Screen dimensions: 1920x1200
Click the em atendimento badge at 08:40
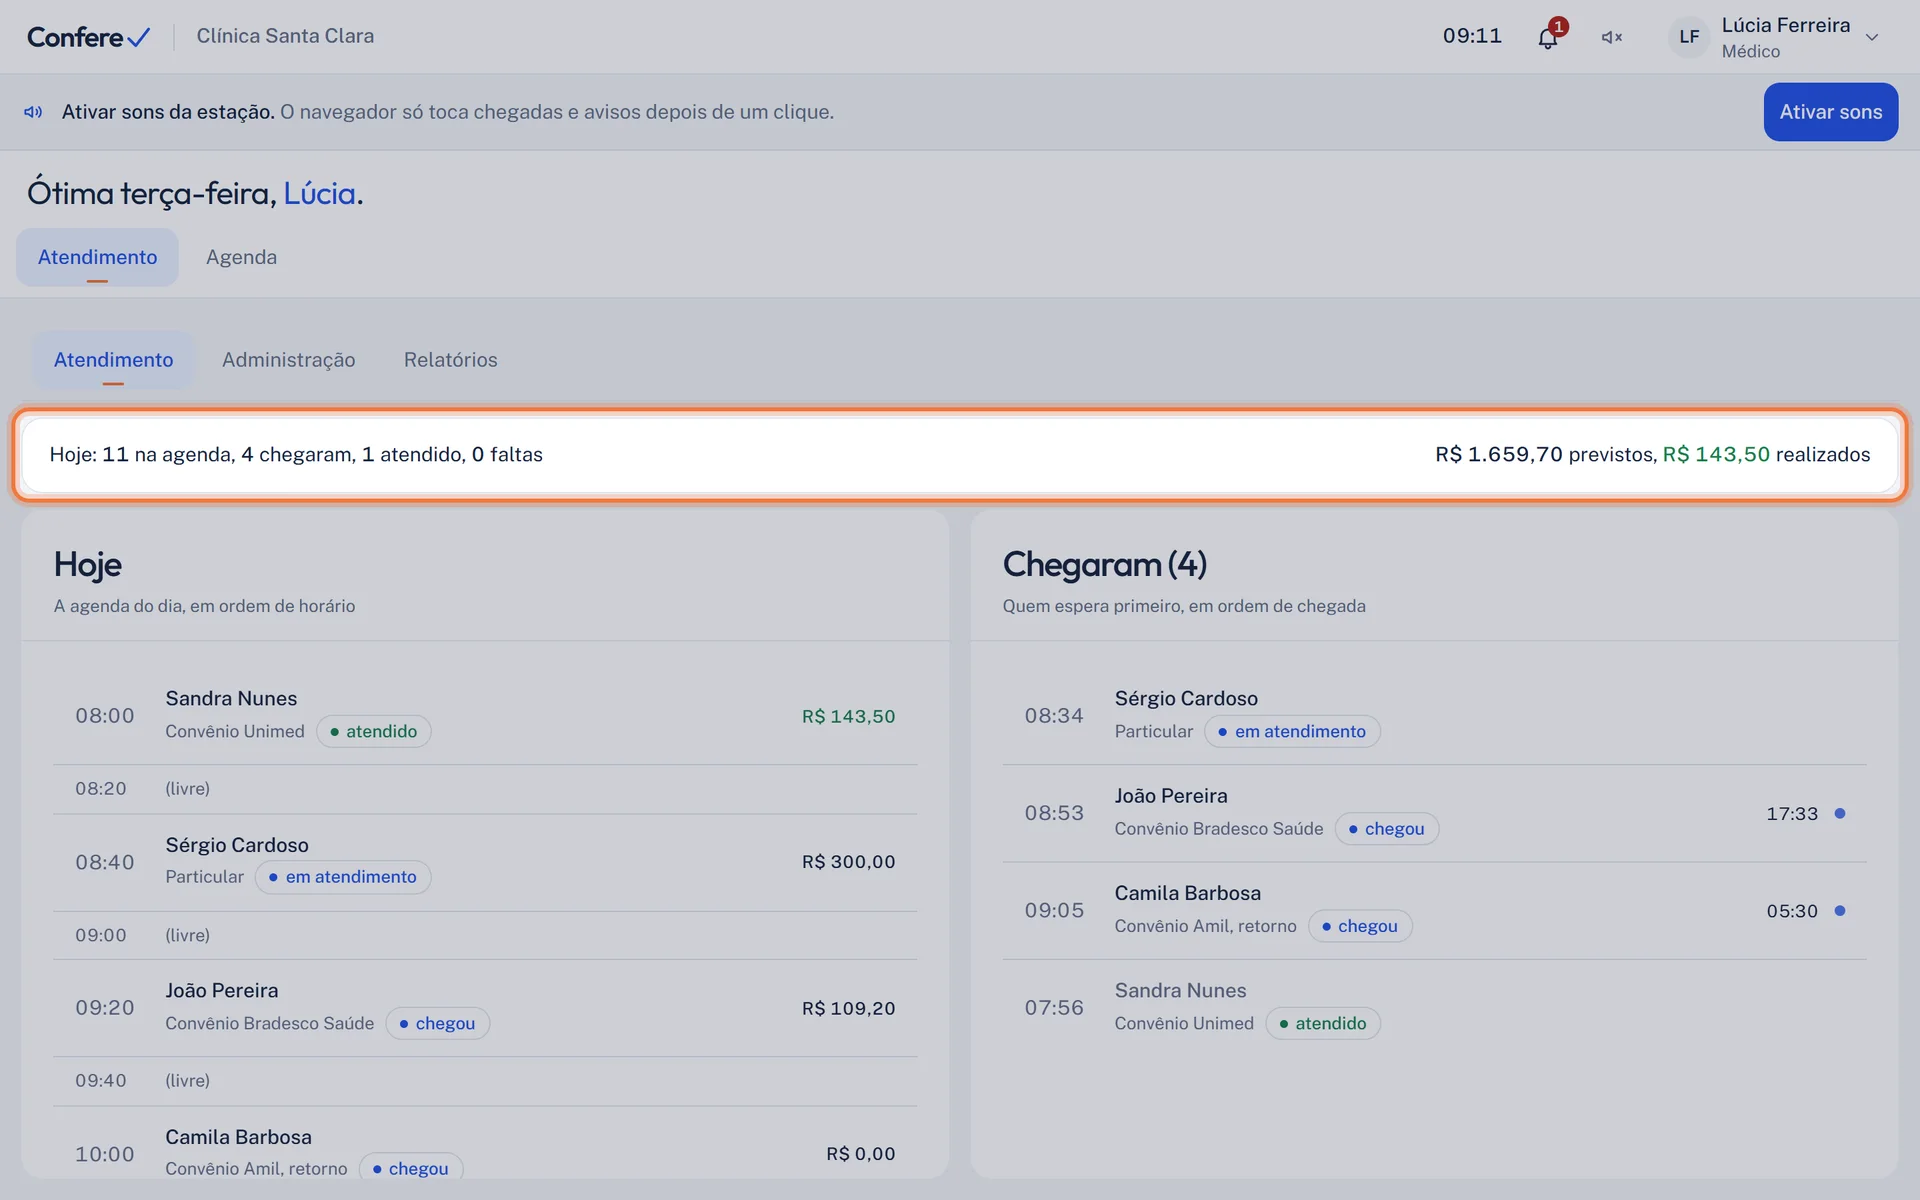click(x=343, y=877)
